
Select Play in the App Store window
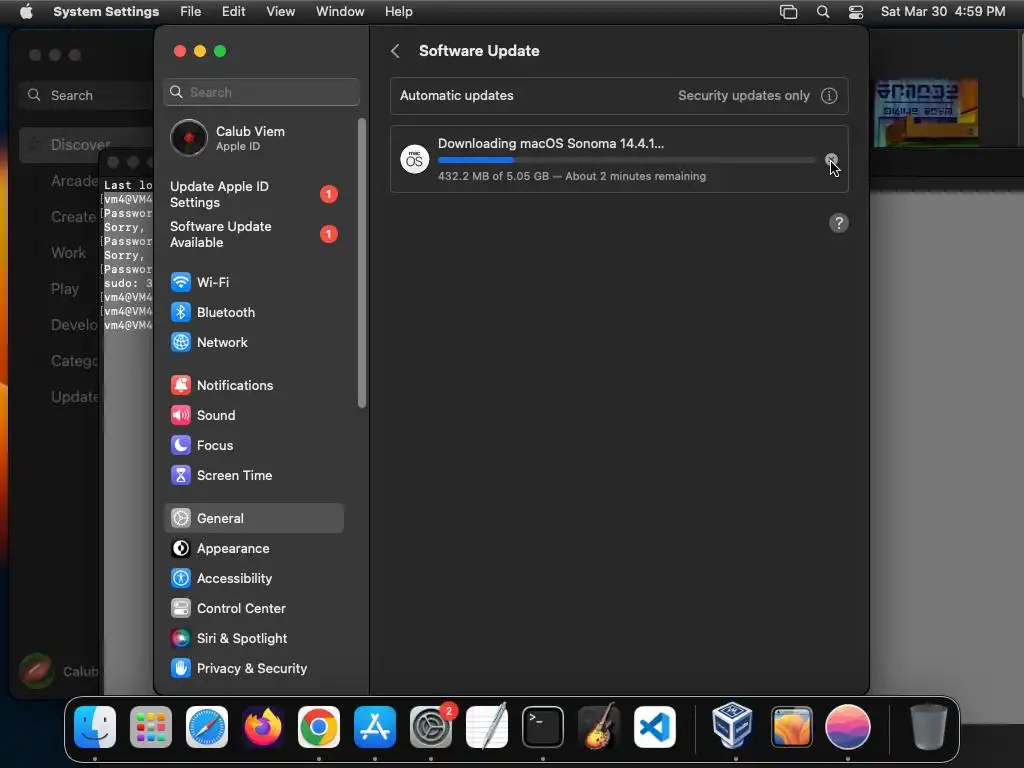tap(65, 289)
